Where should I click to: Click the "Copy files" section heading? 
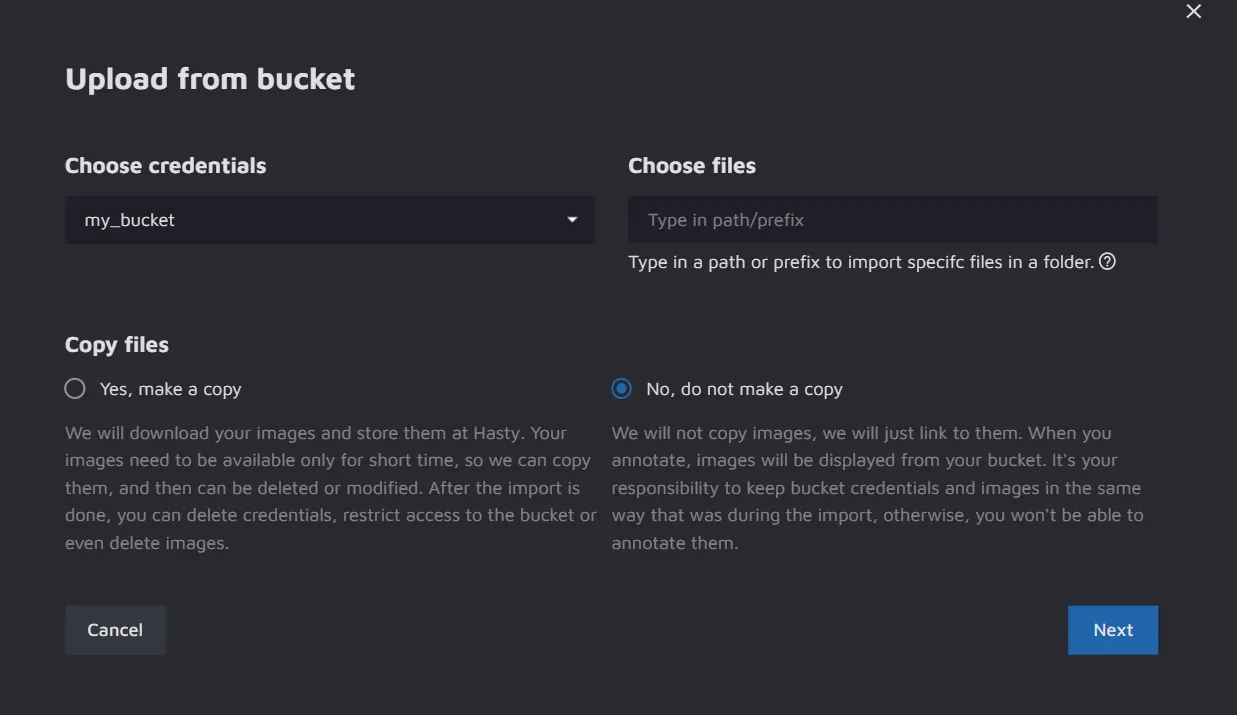117,345
